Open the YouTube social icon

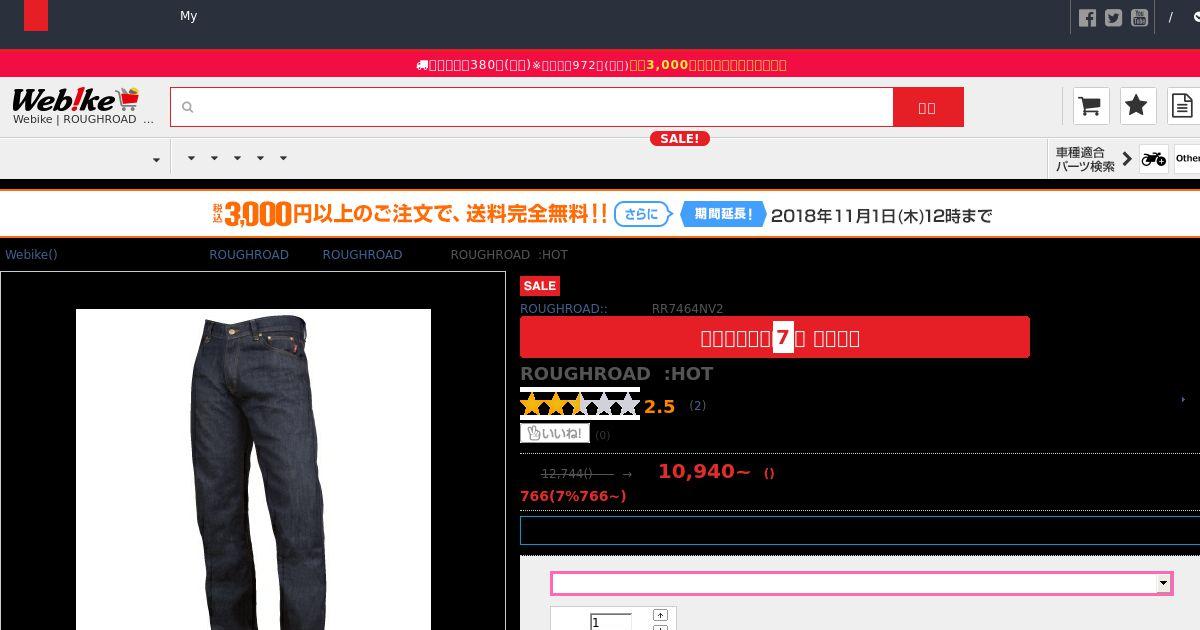click(1139, 18)
